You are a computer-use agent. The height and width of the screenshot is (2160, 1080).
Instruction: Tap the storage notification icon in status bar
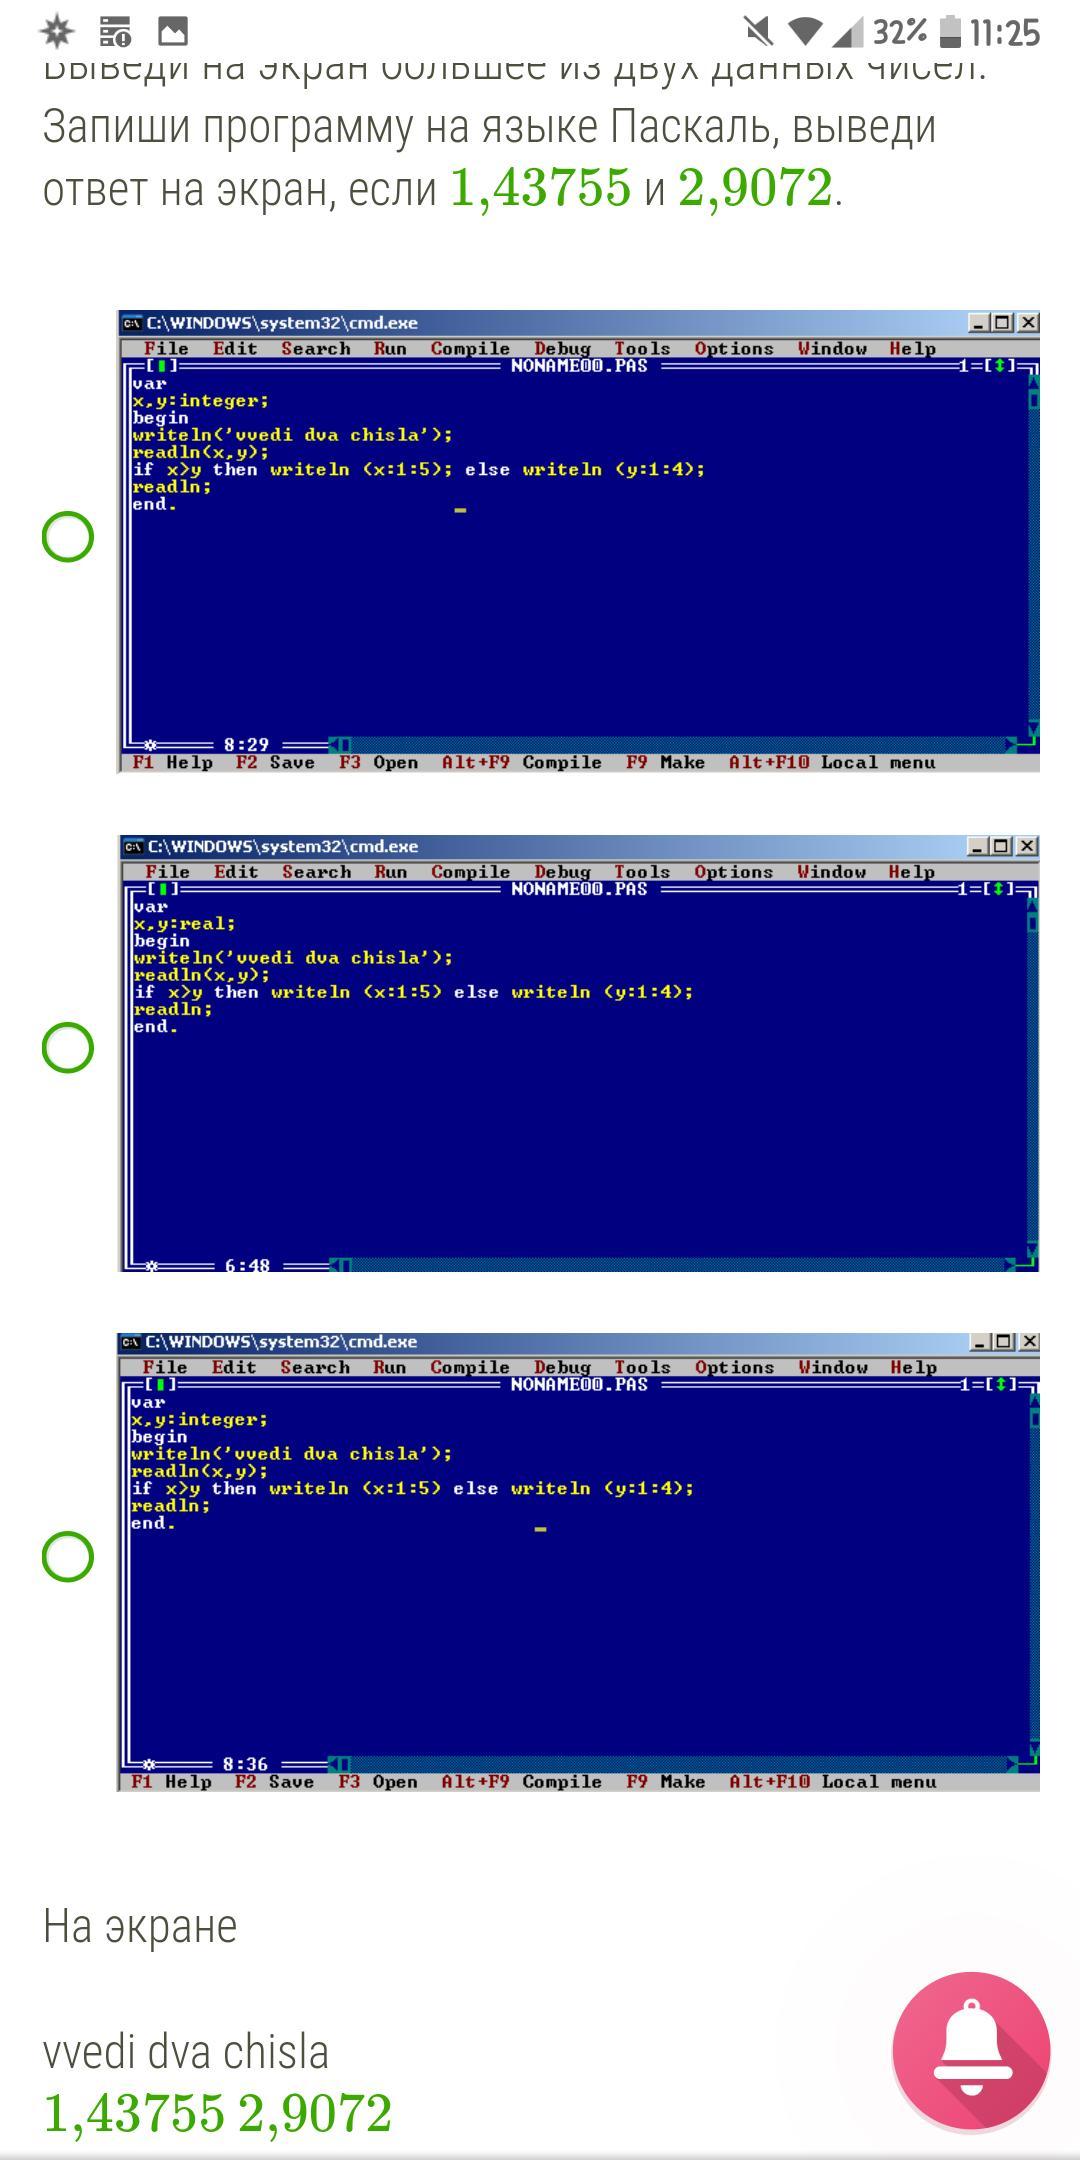point(116,32)
